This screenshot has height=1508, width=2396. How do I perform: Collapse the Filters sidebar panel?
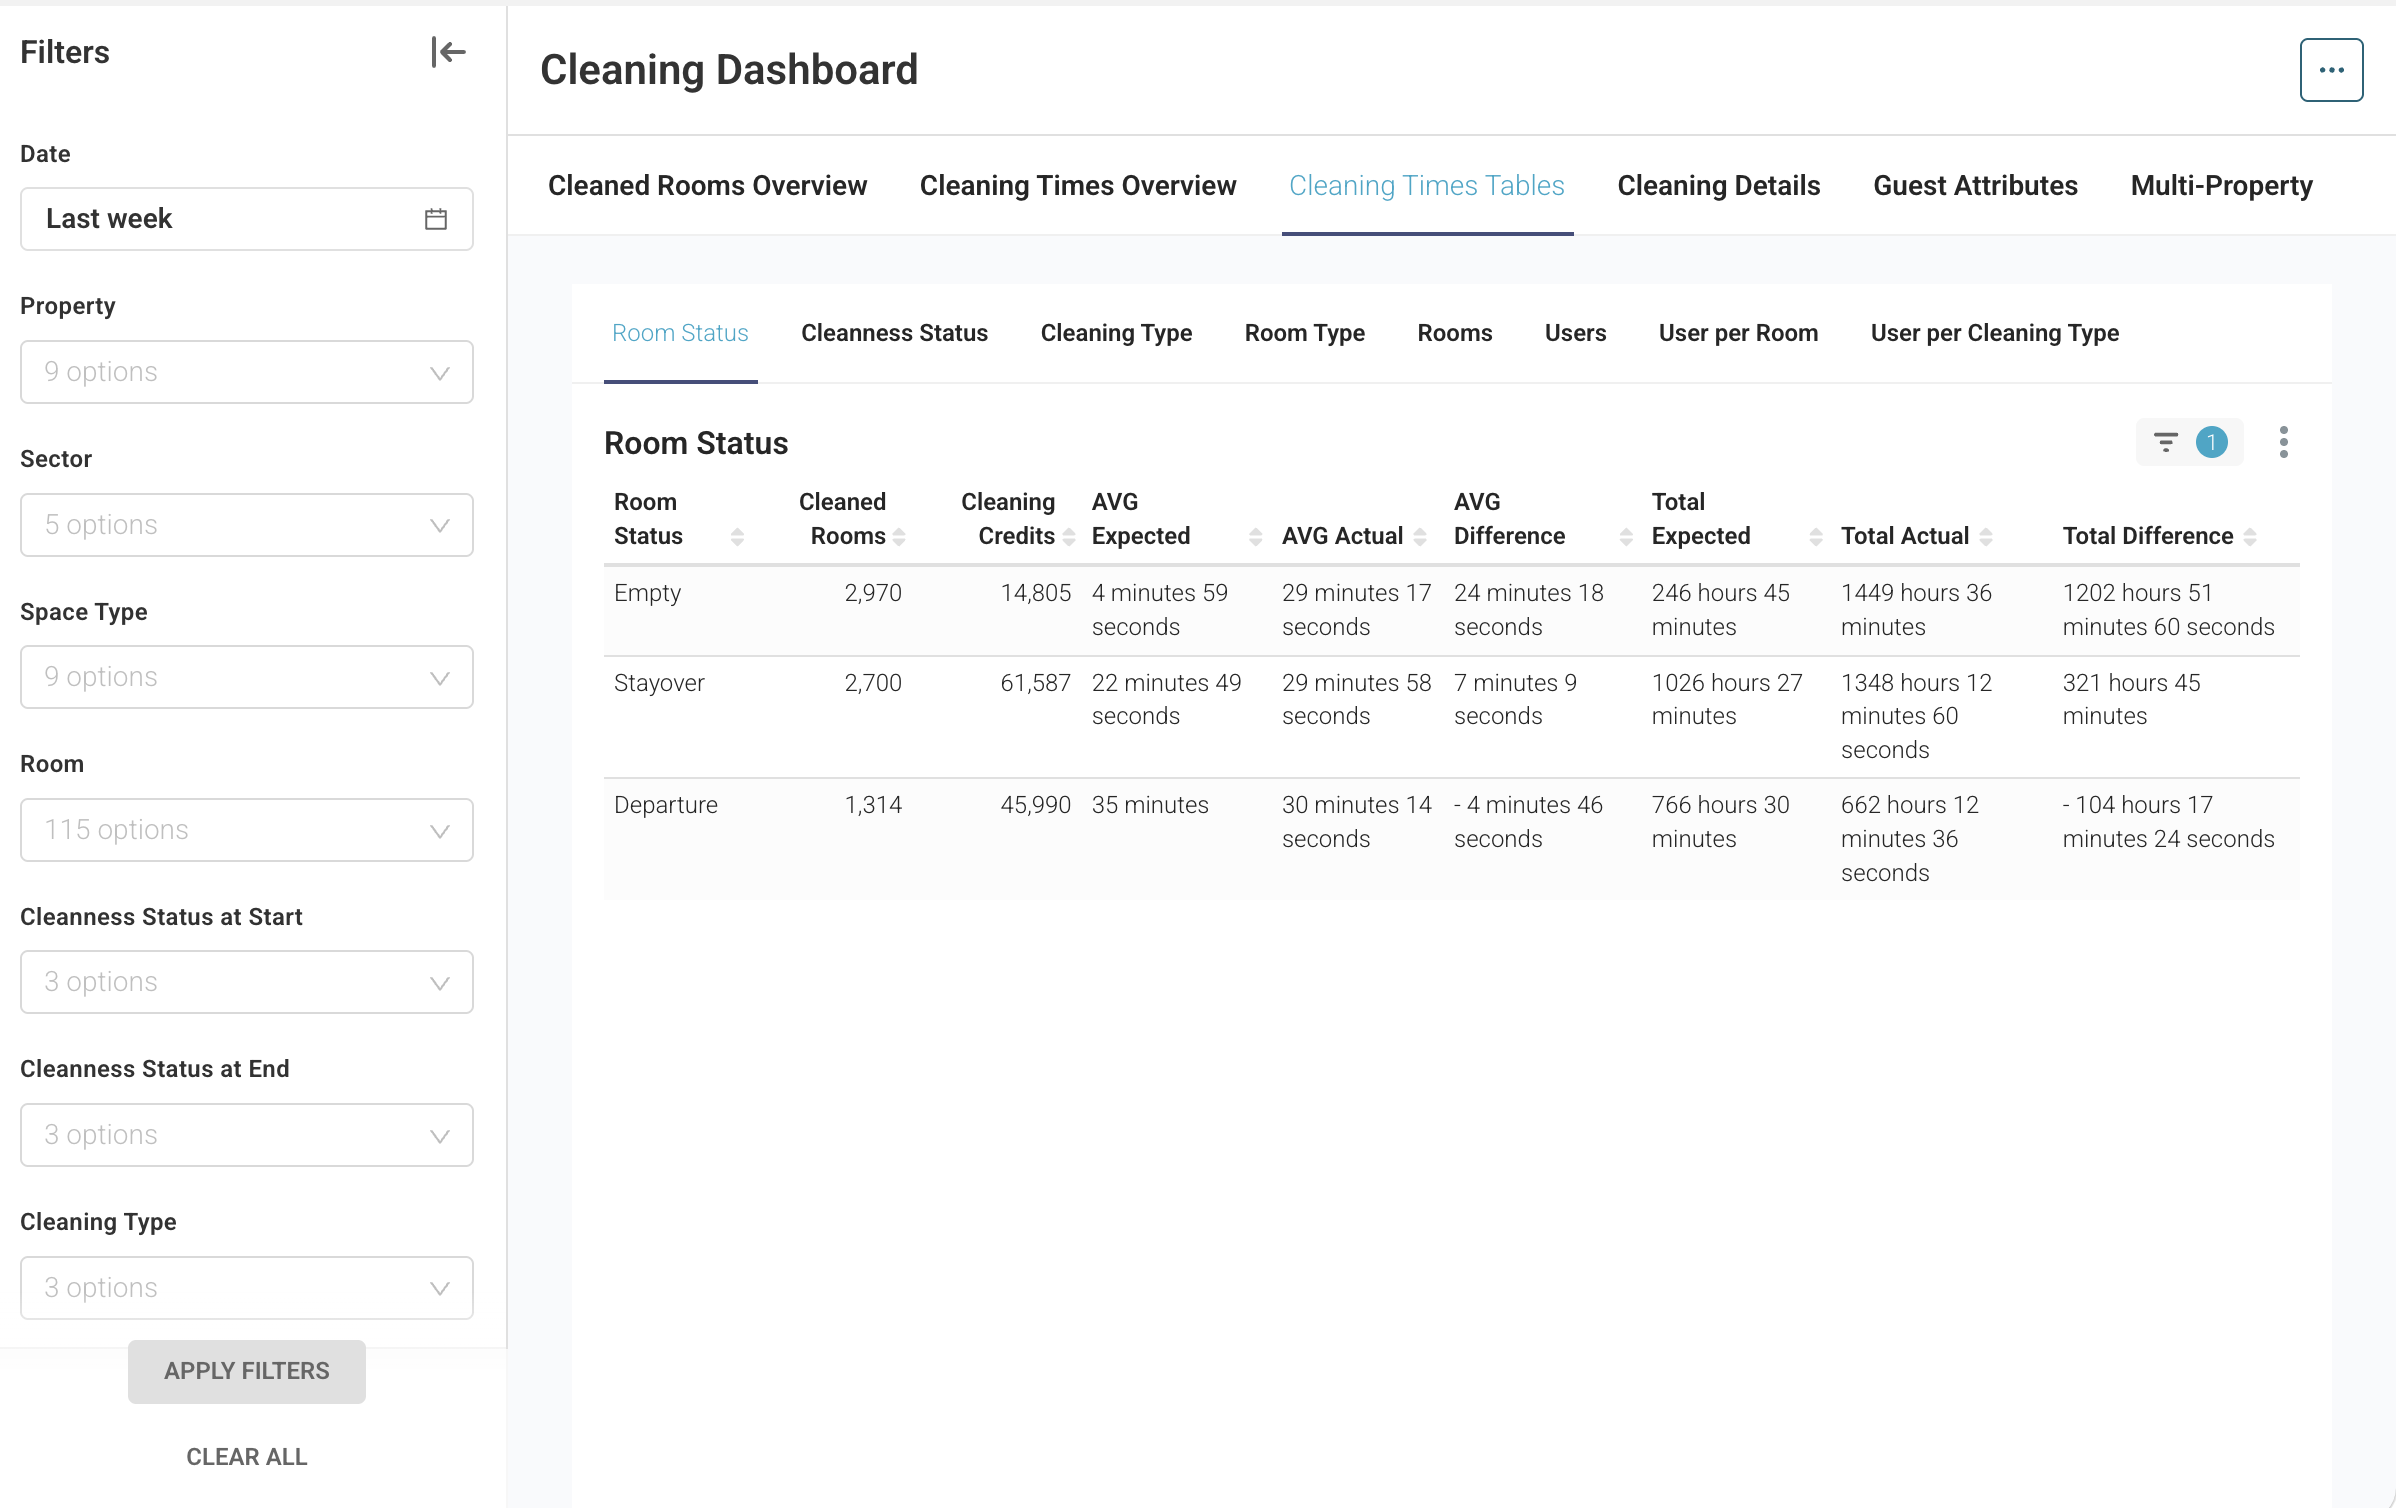[x=448, y=52]
